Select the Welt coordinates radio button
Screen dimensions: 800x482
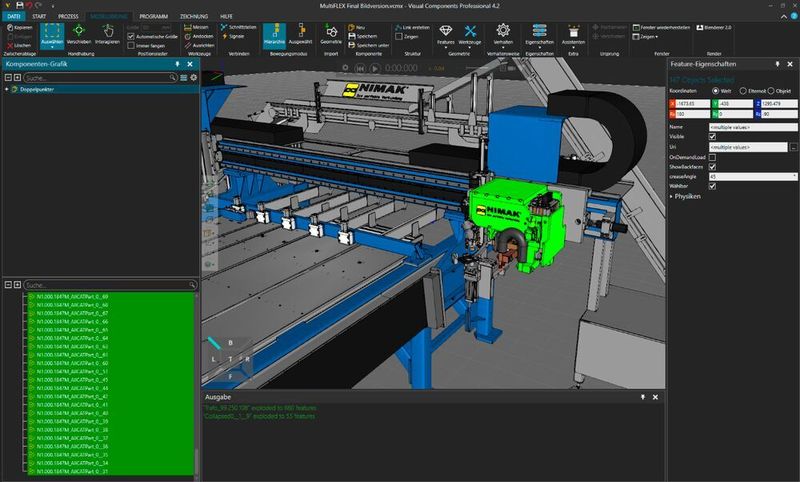715,91
